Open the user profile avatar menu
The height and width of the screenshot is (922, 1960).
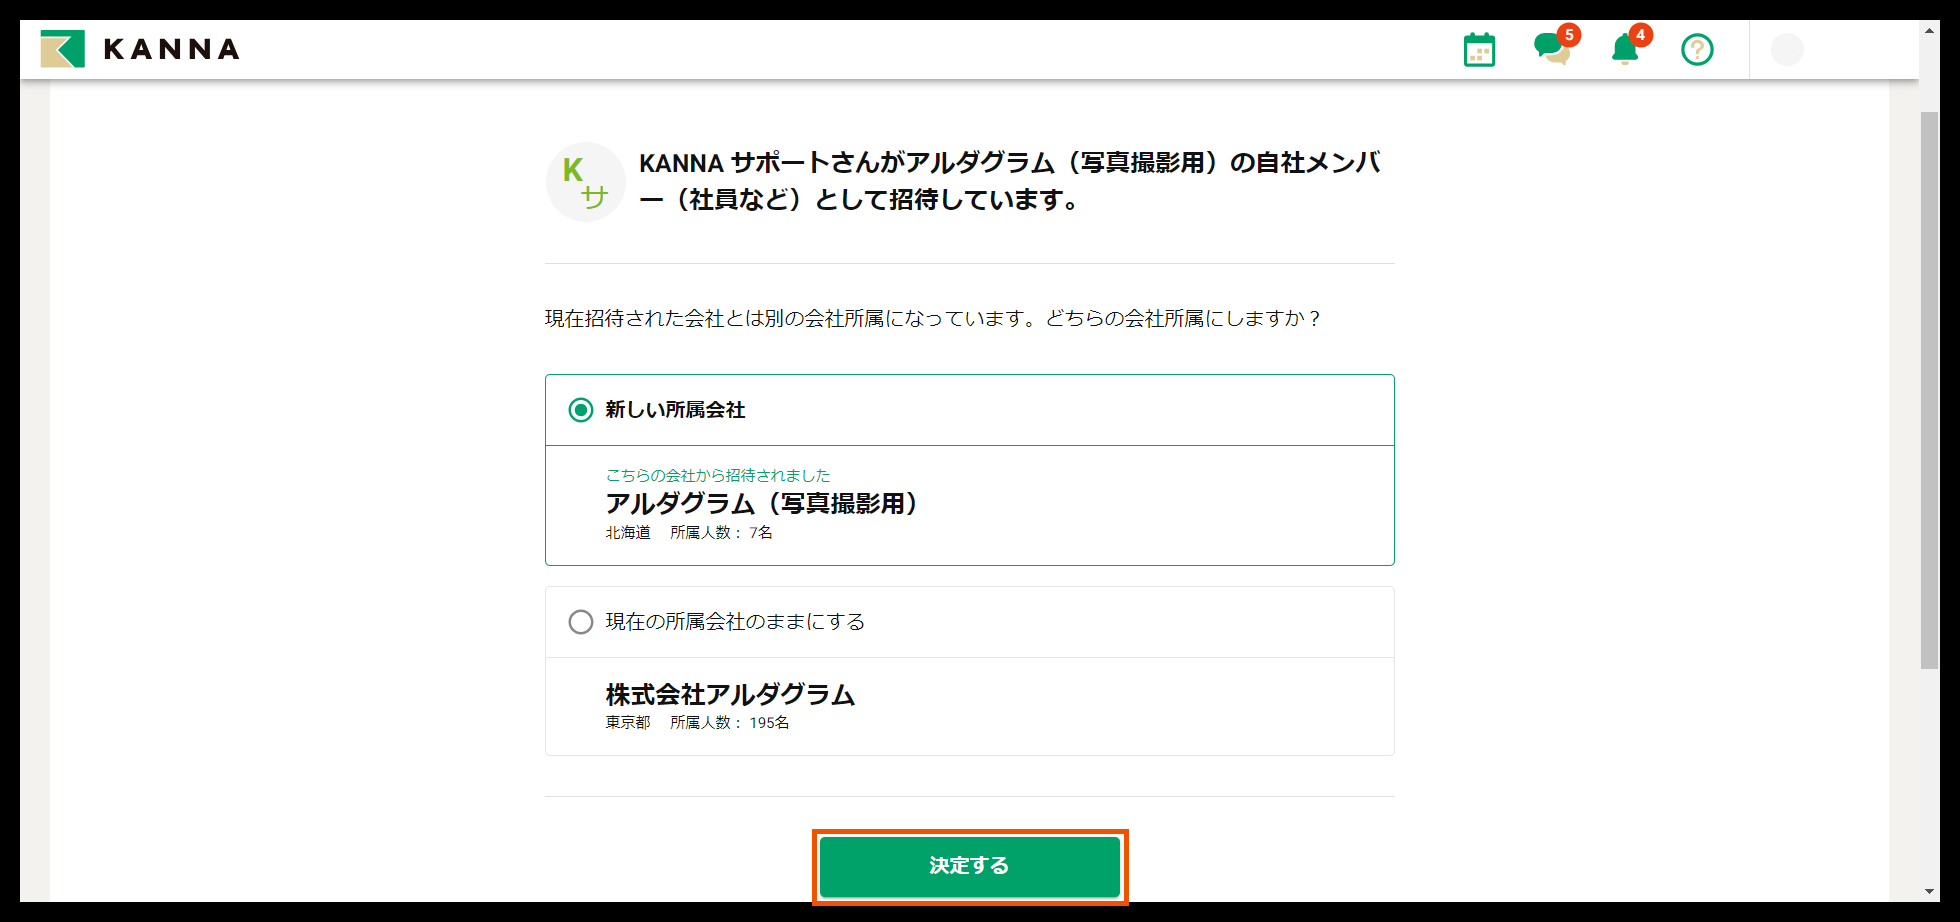click(1787, 50)
